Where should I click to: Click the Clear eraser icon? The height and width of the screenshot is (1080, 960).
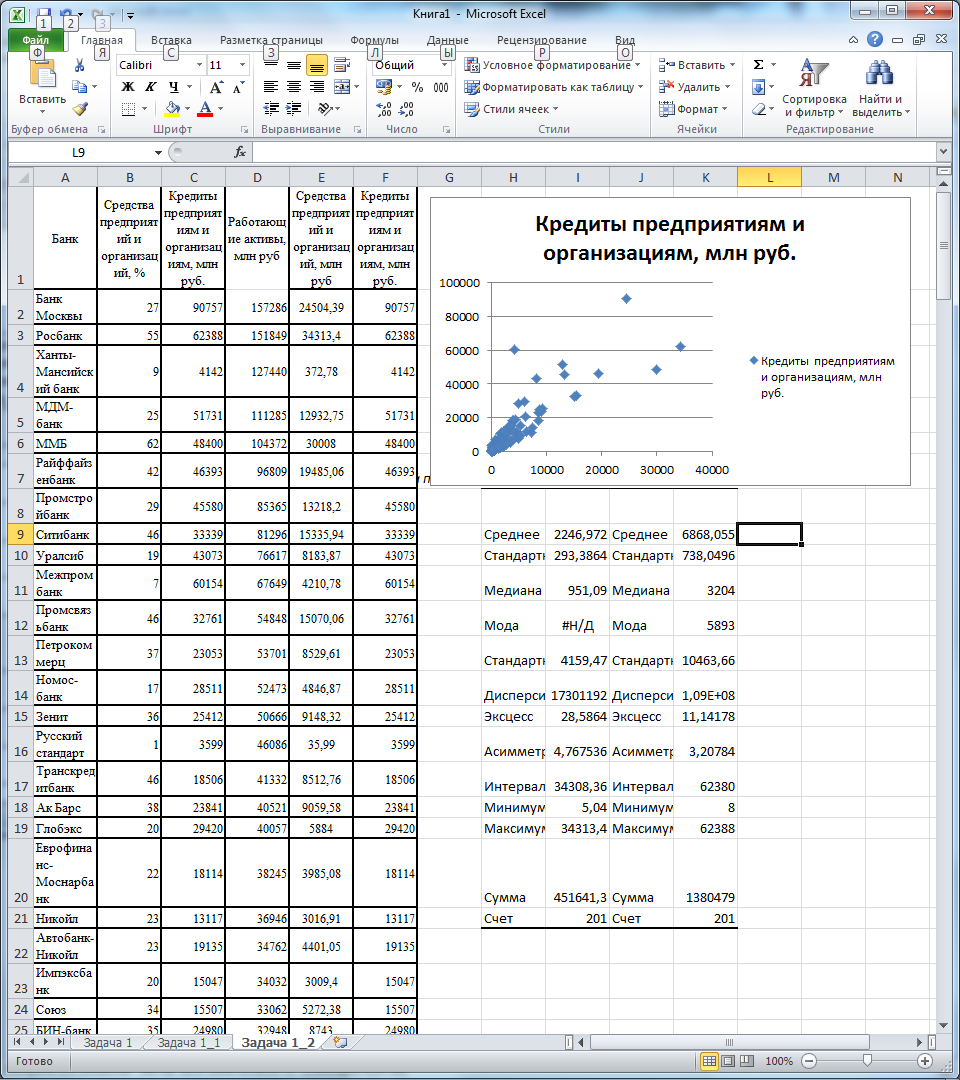759,109
